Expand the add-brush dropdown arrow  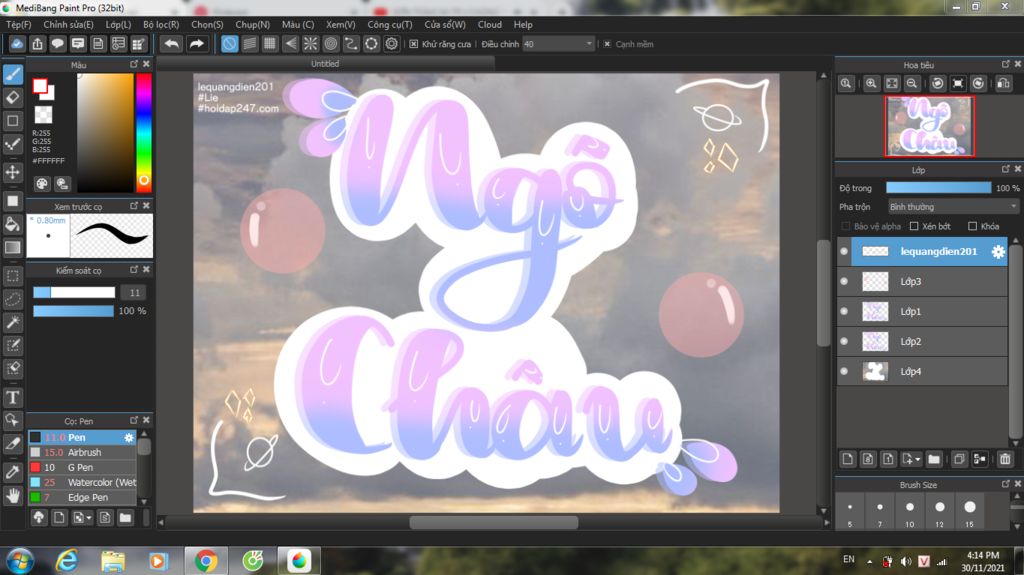pyautogui.click(x=89, y=518)
